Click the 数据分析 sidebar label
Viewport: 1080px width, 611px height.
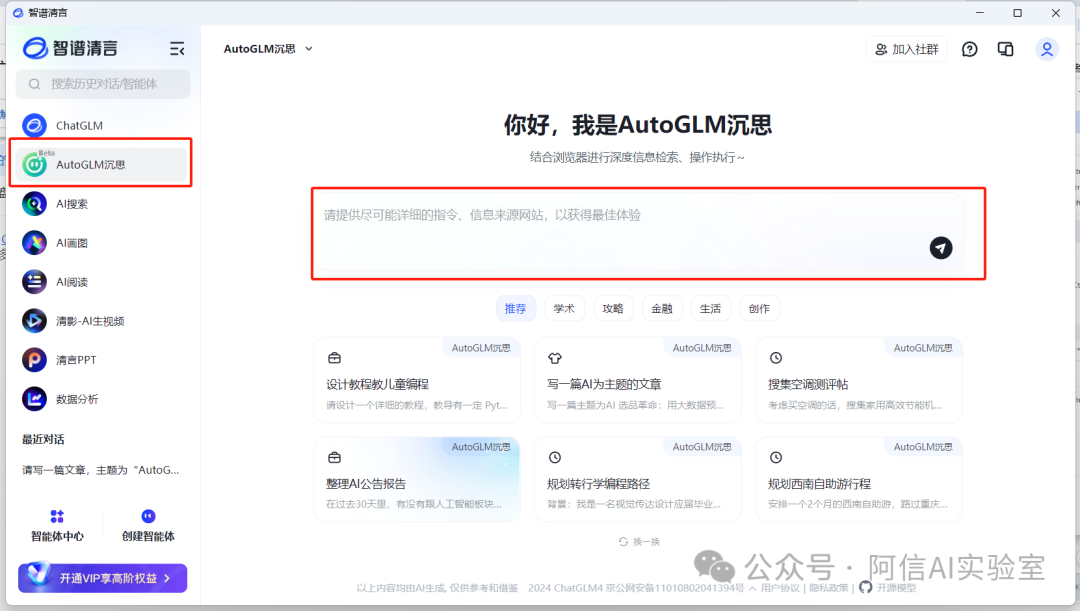click(77, 399)
